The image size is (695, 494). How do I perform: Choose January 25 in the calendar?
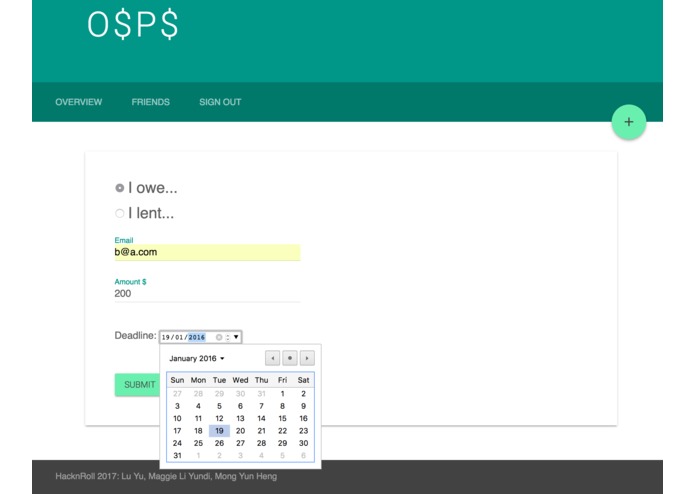point(198,443)
